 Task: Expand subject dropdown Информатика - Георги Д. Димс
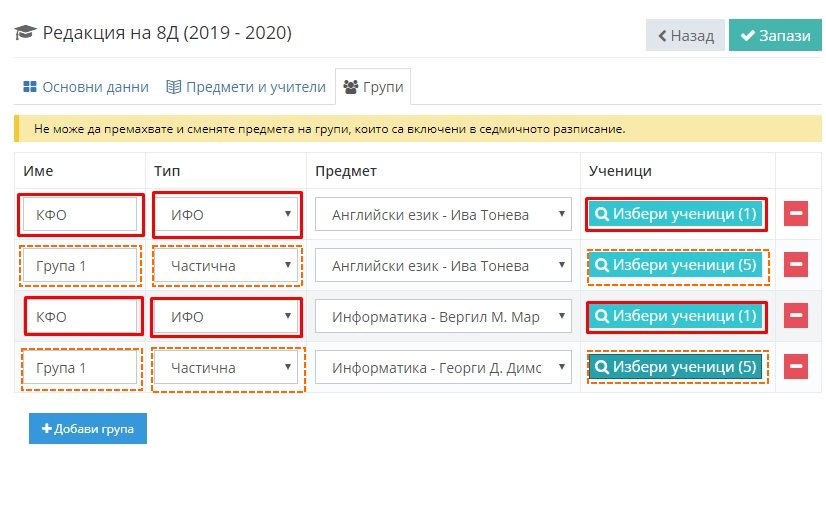click(443, 368)
